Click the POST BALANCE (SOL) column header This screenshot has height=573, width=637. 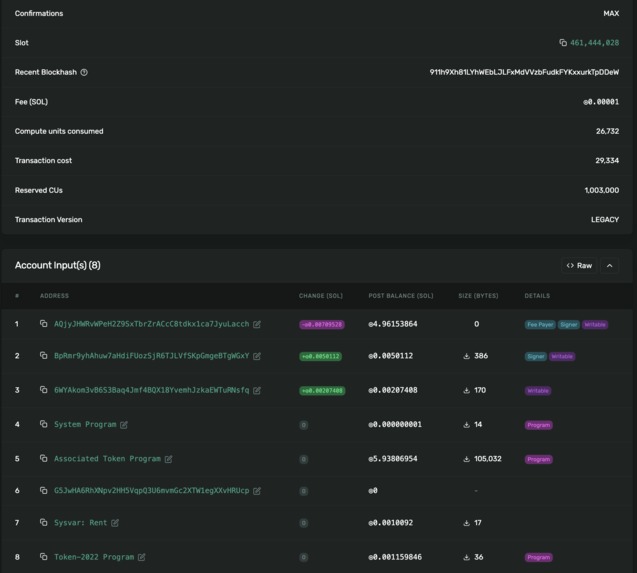[x=401, y=296]
